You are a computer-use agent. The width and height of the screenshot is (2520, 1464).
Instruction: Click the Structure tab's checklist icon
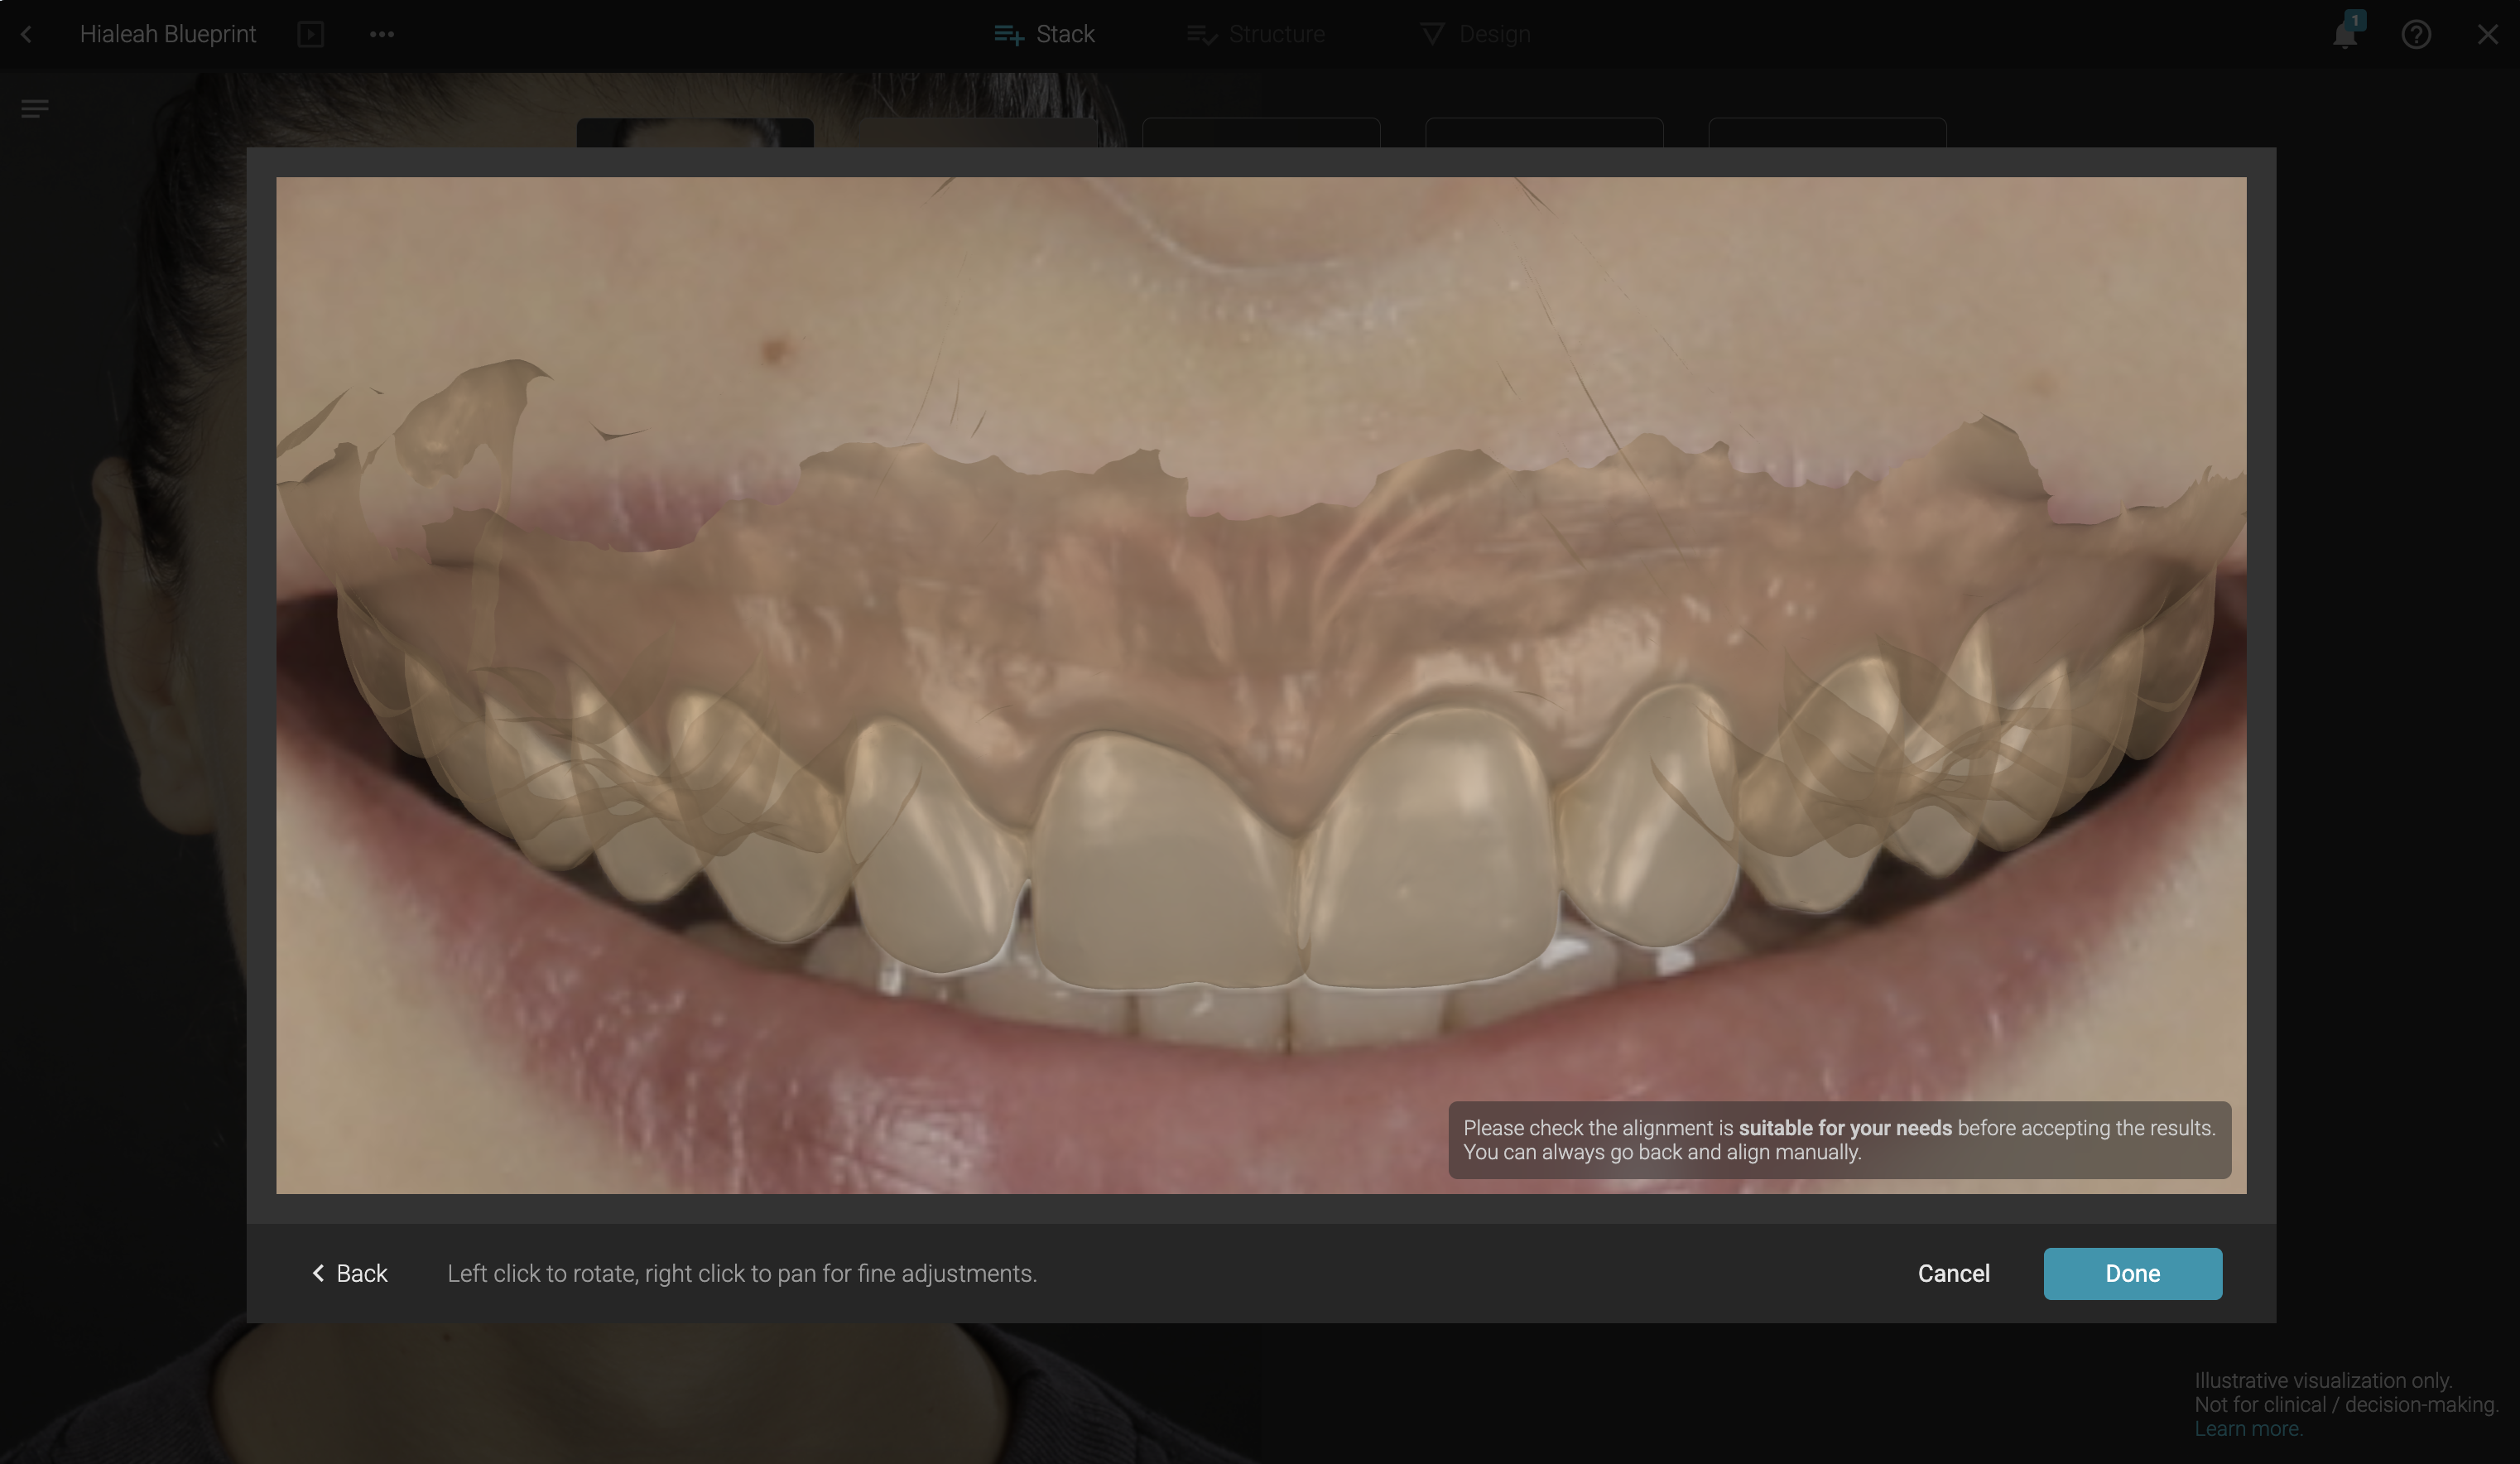coord(1201,35)
